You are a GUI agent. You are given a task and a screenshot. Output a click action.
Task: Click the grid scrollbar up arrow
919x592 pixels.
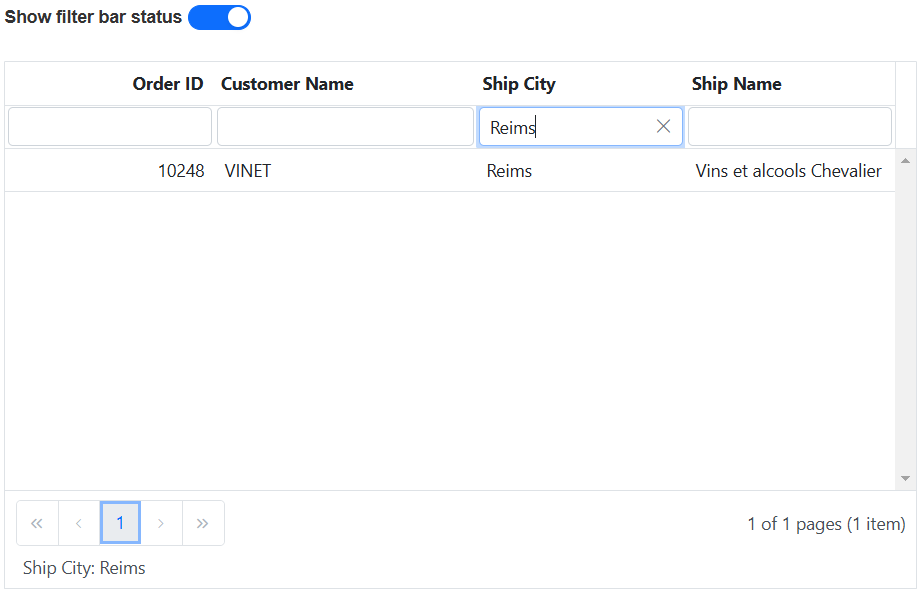[906, 160]
